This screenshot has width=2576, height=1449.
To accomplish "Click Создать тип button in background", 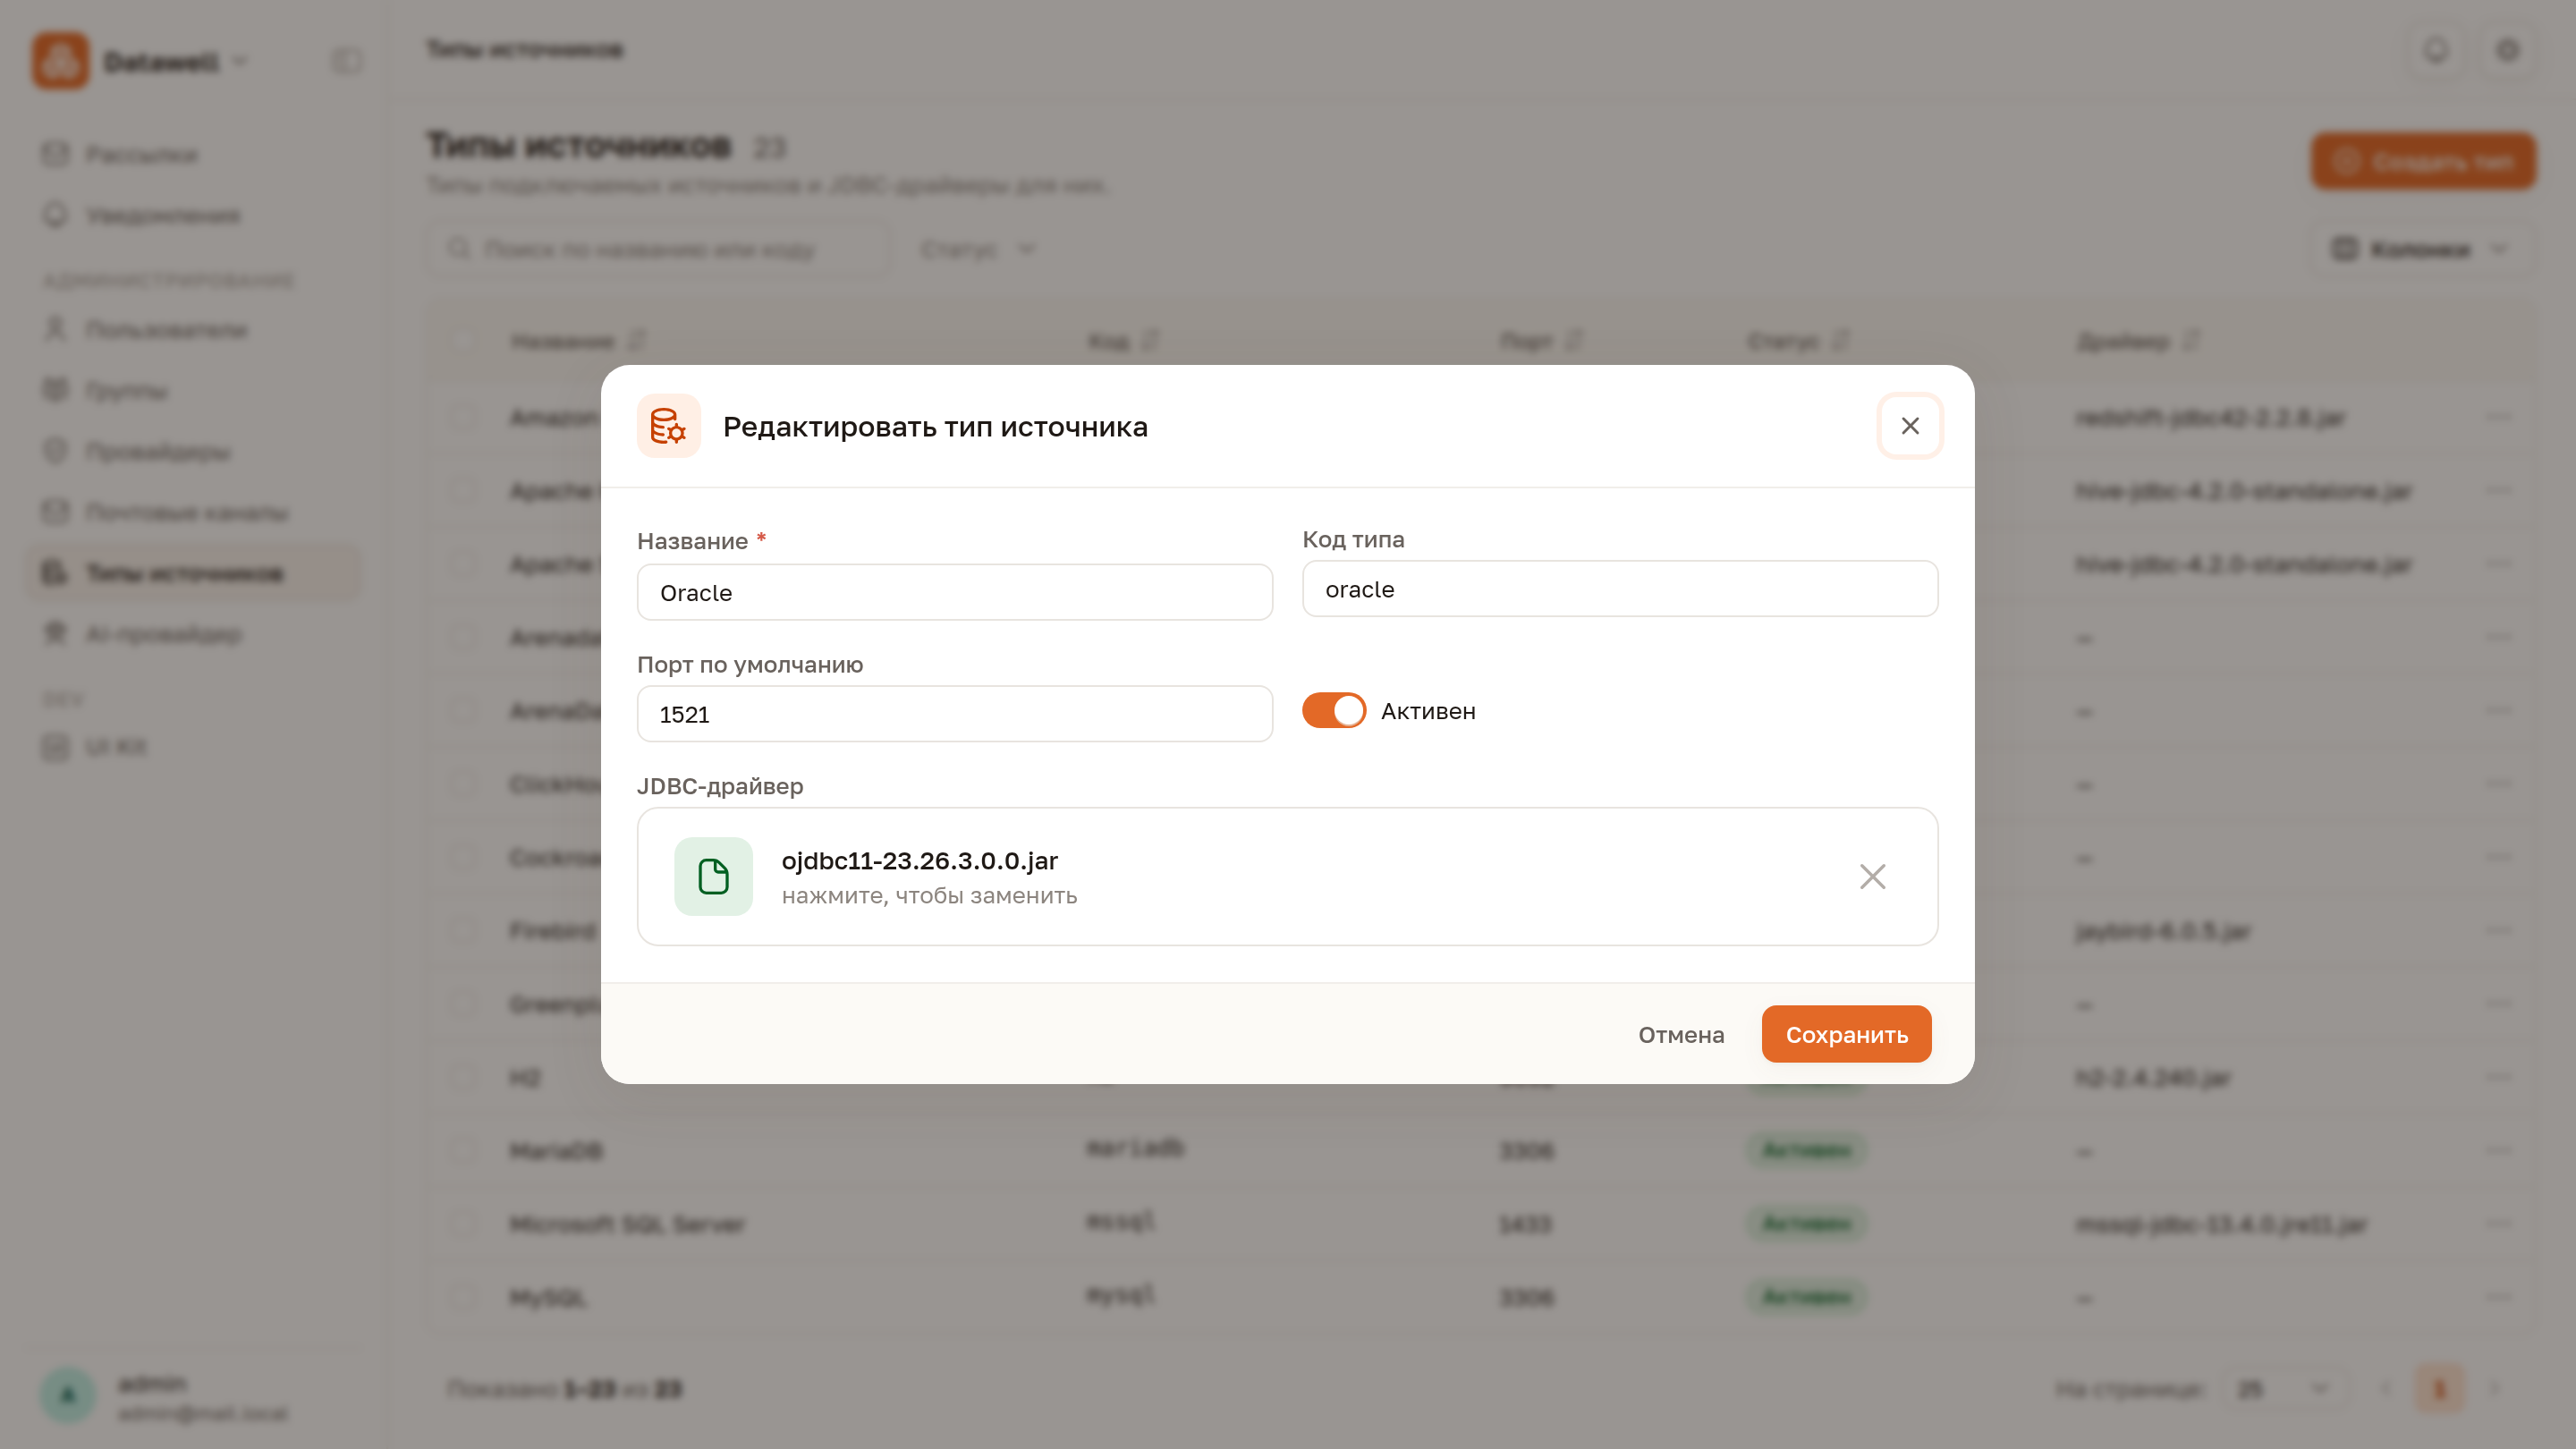I will coord(2423,162).
